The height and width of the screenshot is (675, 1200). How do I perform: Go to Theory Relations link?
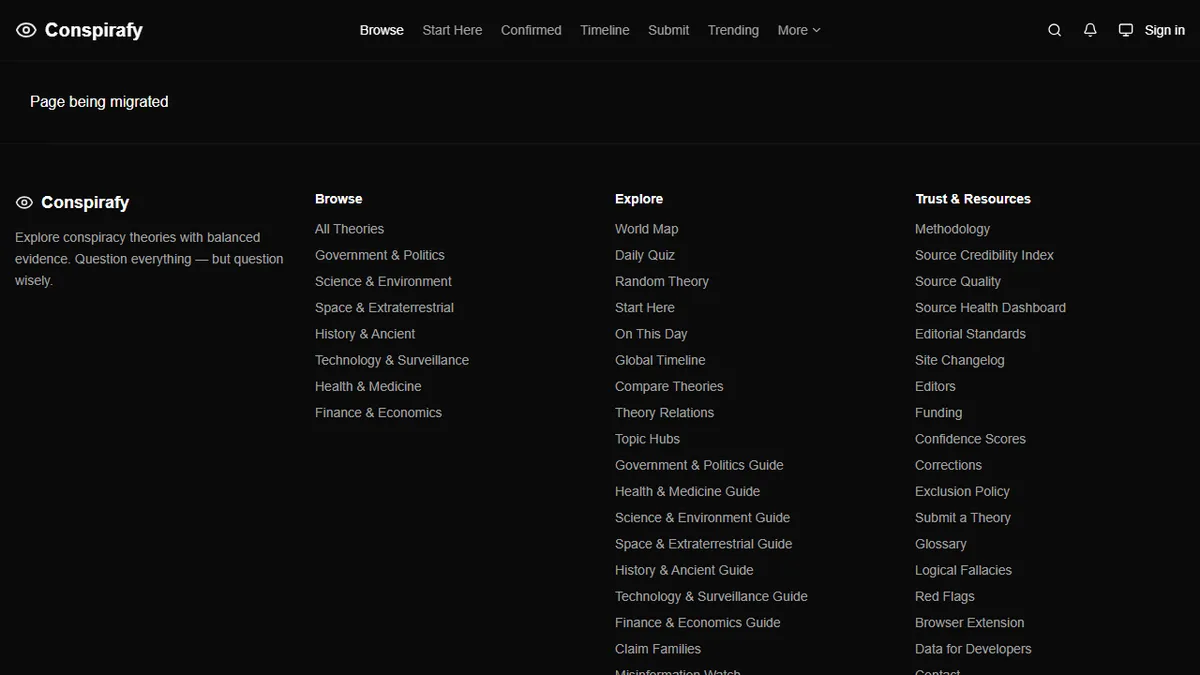coord(664,412)
